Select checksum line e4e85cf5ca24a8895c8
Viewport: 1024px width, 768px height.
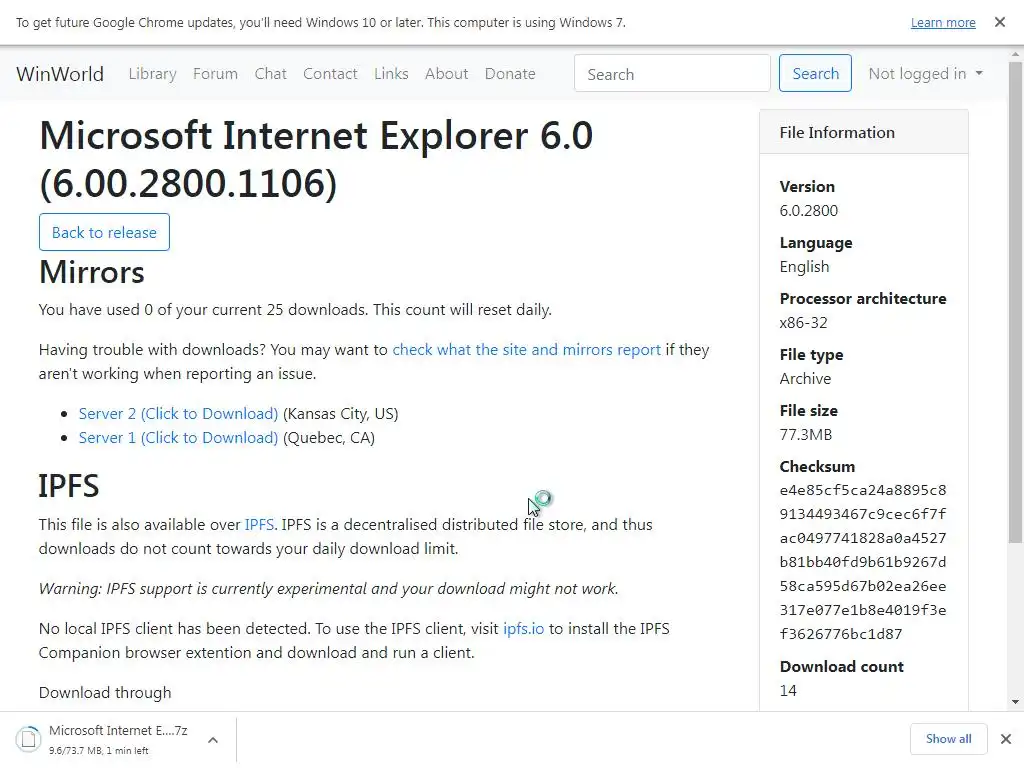click(x=863, y=490)
